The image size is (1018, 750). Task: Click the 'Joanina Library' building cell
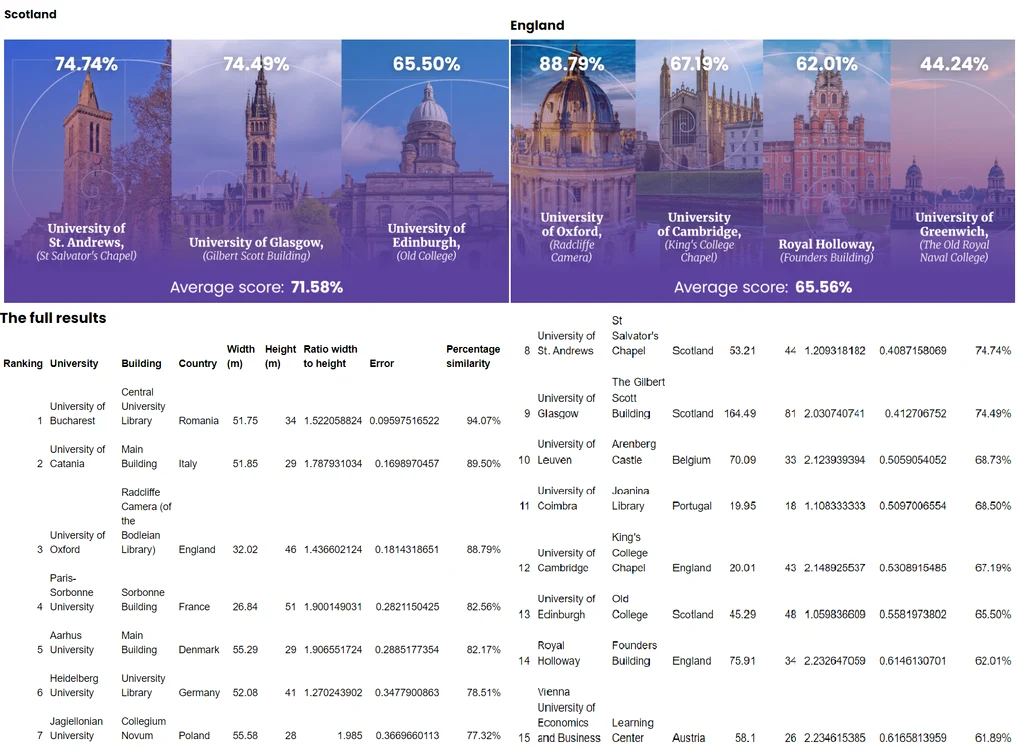pyautogui.click(x=630, y=498)
